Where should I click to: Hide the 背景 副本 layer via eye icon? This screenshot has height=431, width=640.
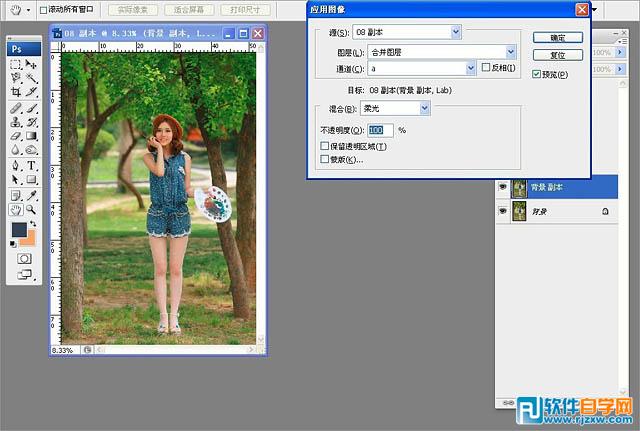(502, 187)
